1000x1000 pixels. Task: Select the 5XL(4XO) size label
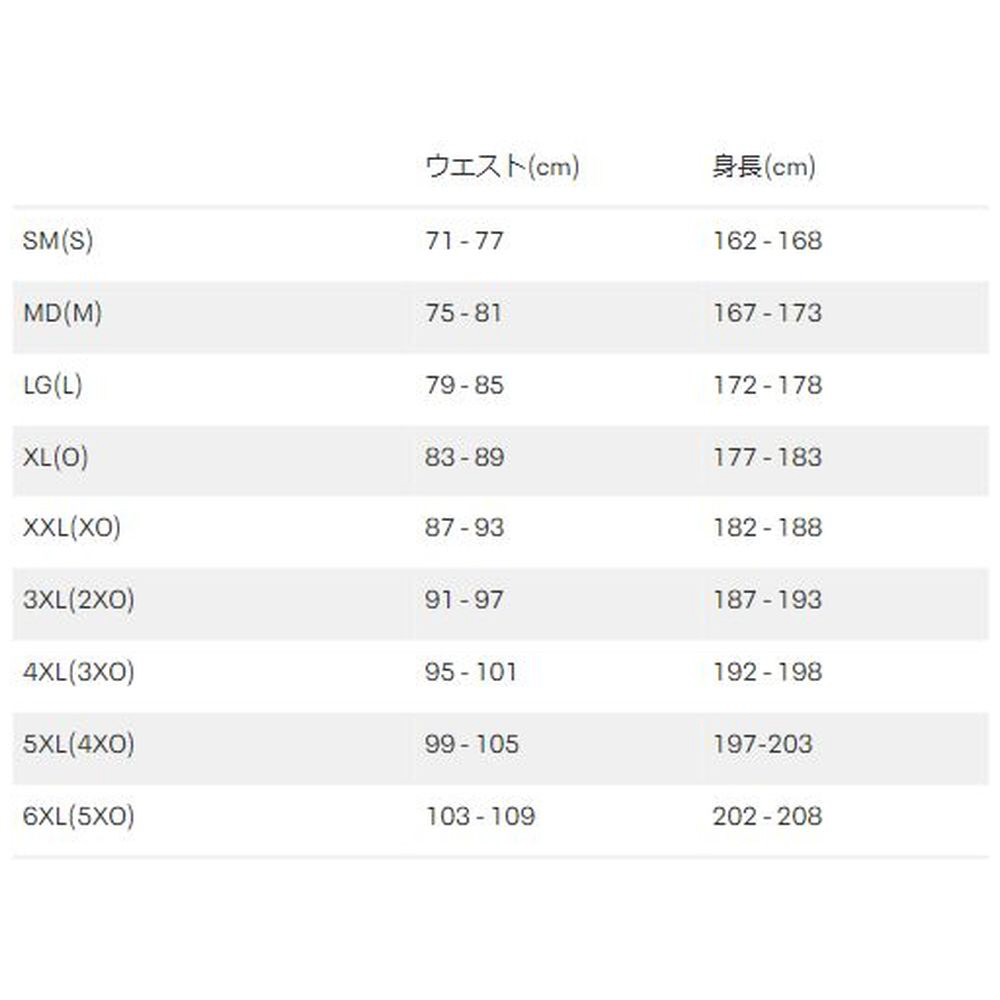[x=79, y=744]
